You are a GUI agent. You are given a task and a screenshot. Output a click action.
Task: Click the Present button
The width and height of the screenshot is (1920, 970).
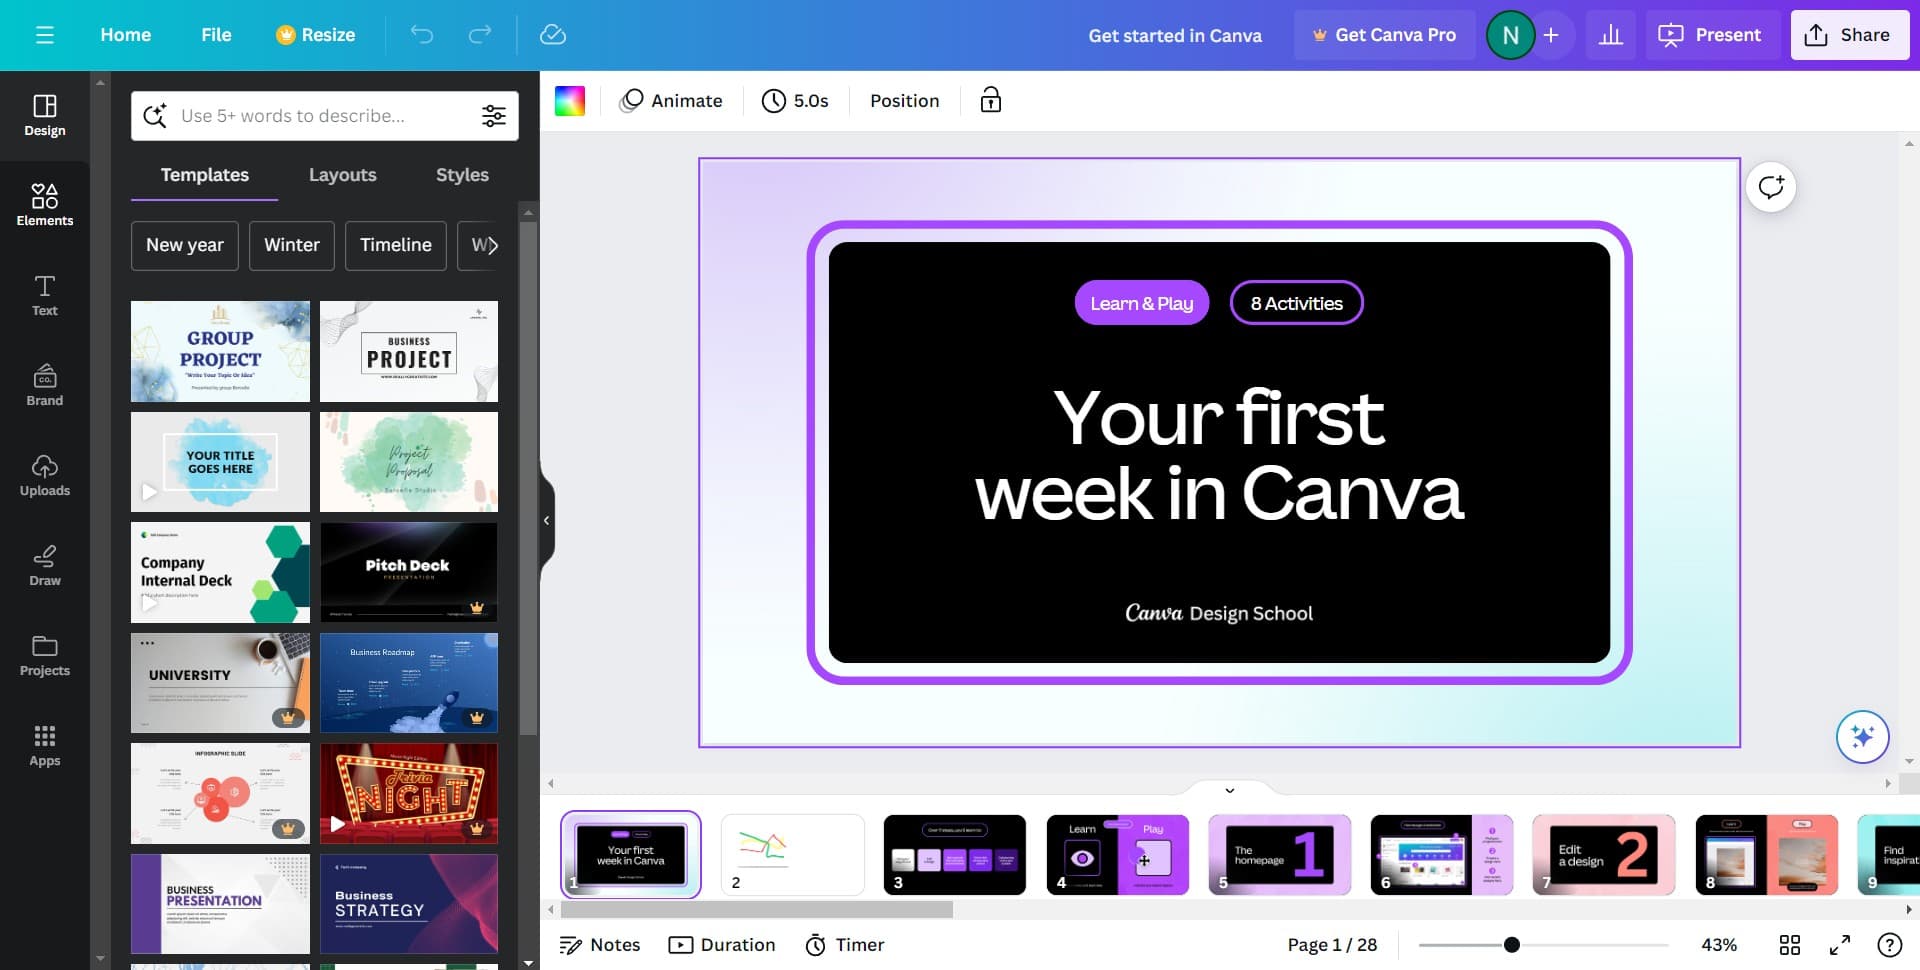click(1711, 34)
